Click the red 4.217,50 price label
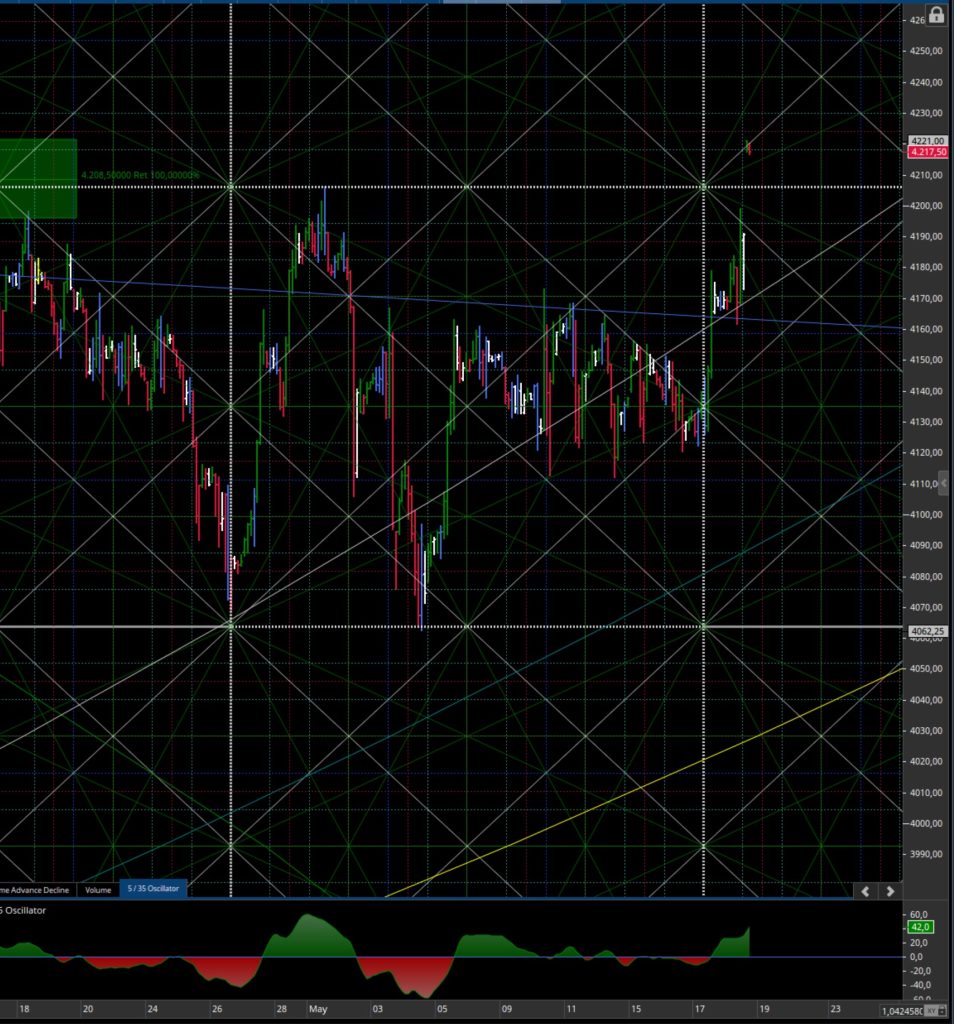The image size is (954, 1024). (928, 152)
